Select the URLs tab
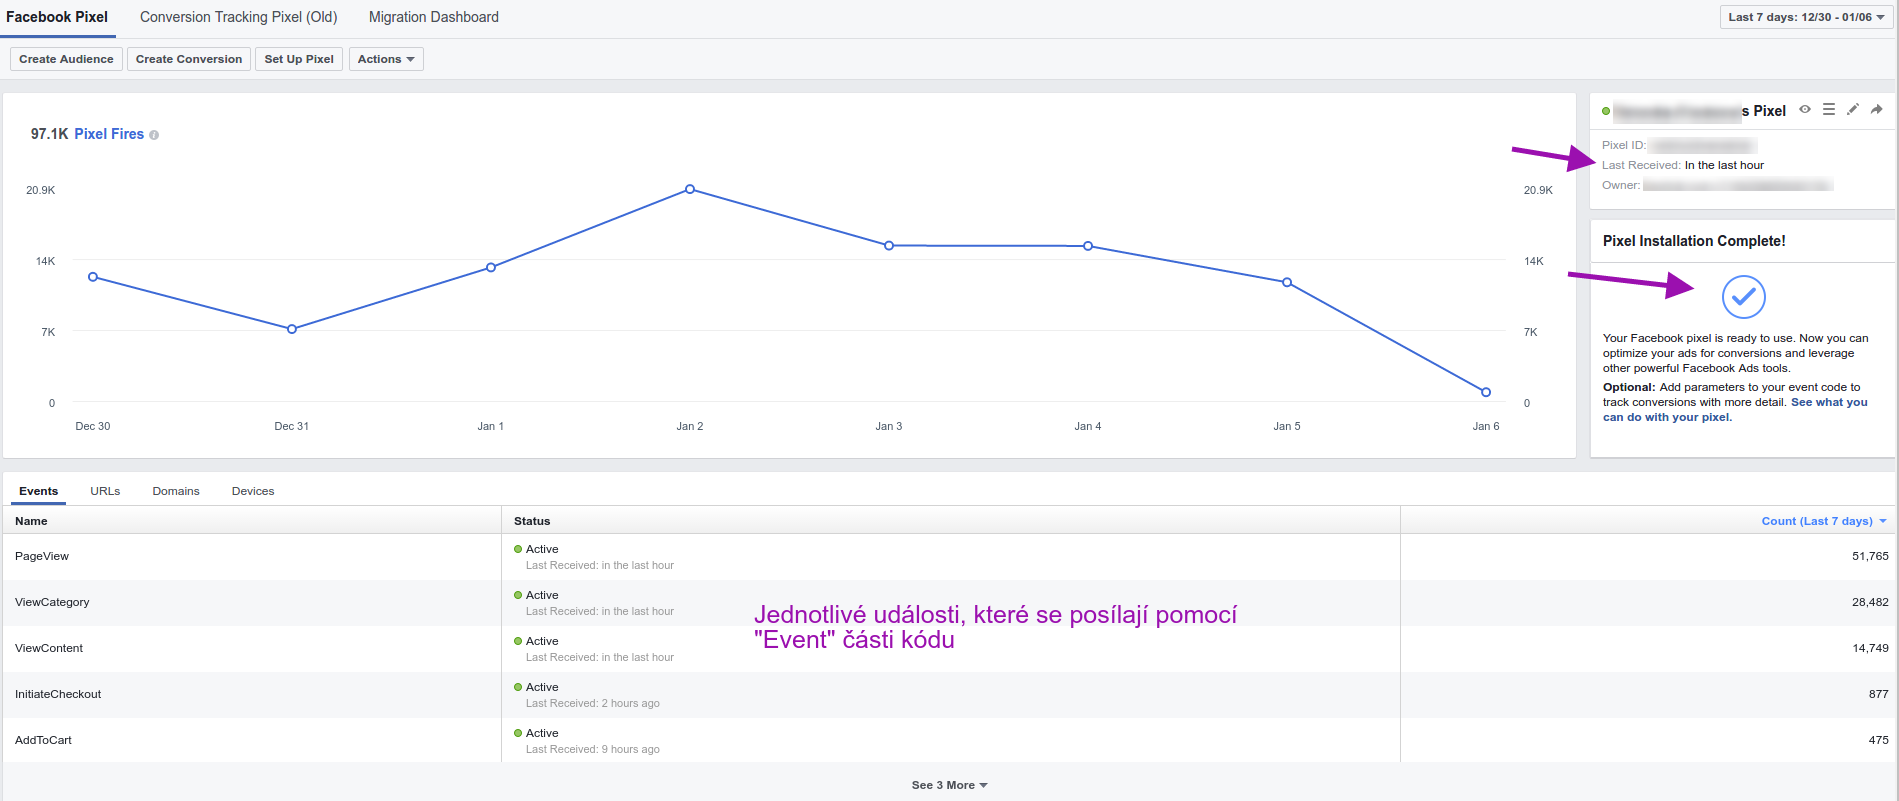Viewport: 1899px width, 801px height. click(x=105, y=491)
